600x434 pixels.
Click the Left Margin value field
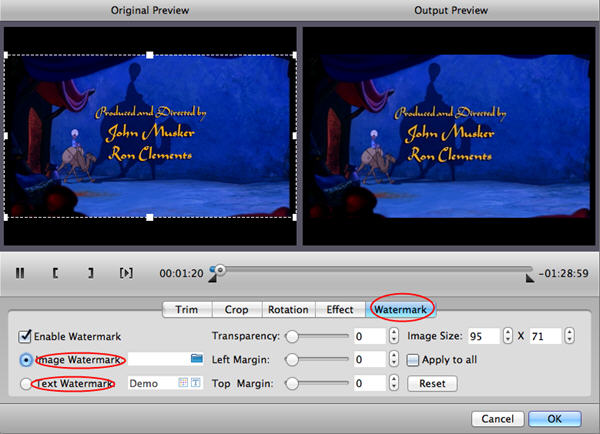(x=370, y=359)
